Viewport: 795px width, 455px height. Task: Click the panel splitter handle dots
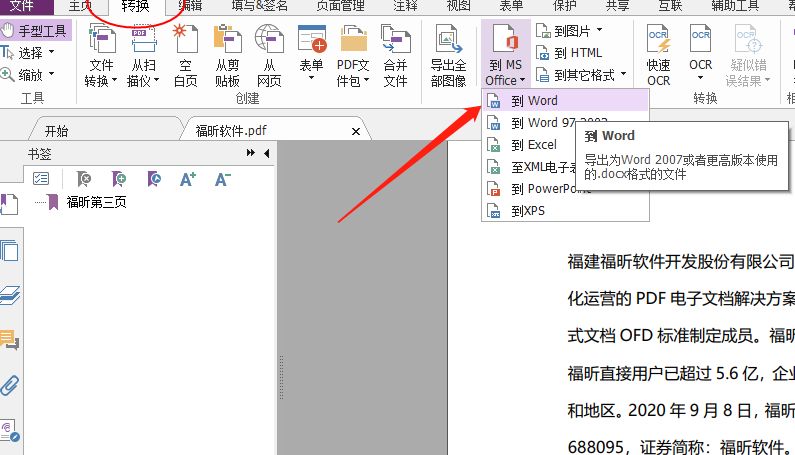[281, 377]
